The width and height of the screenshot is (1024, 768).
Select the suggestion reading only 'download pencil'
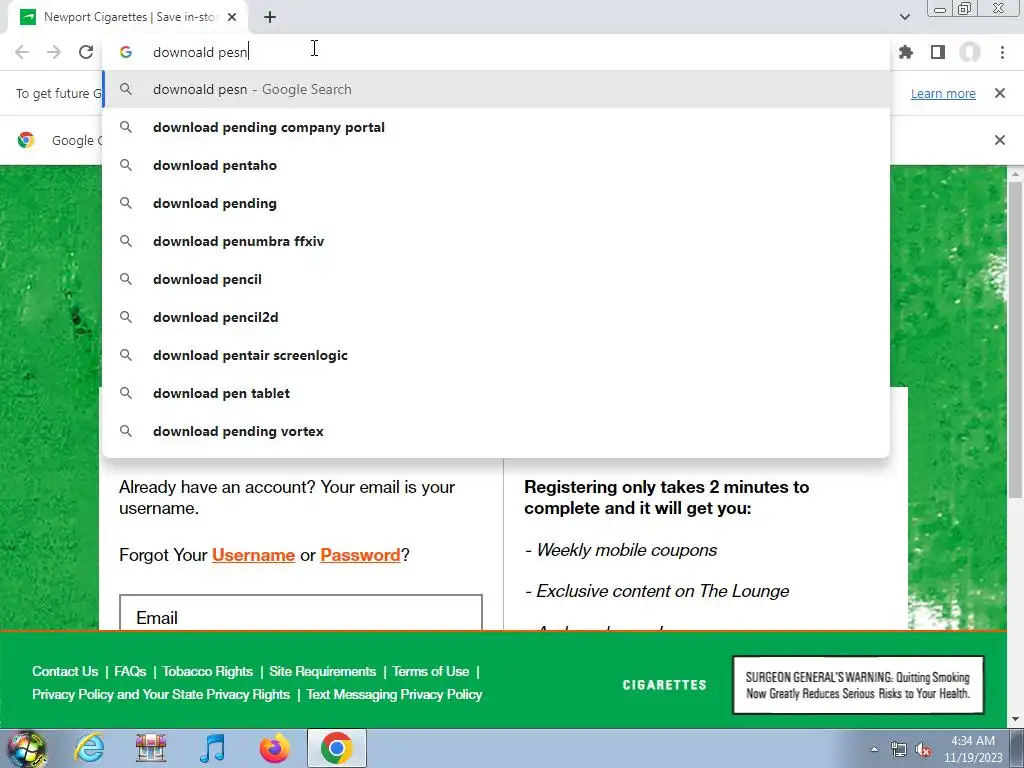[496, 279]
